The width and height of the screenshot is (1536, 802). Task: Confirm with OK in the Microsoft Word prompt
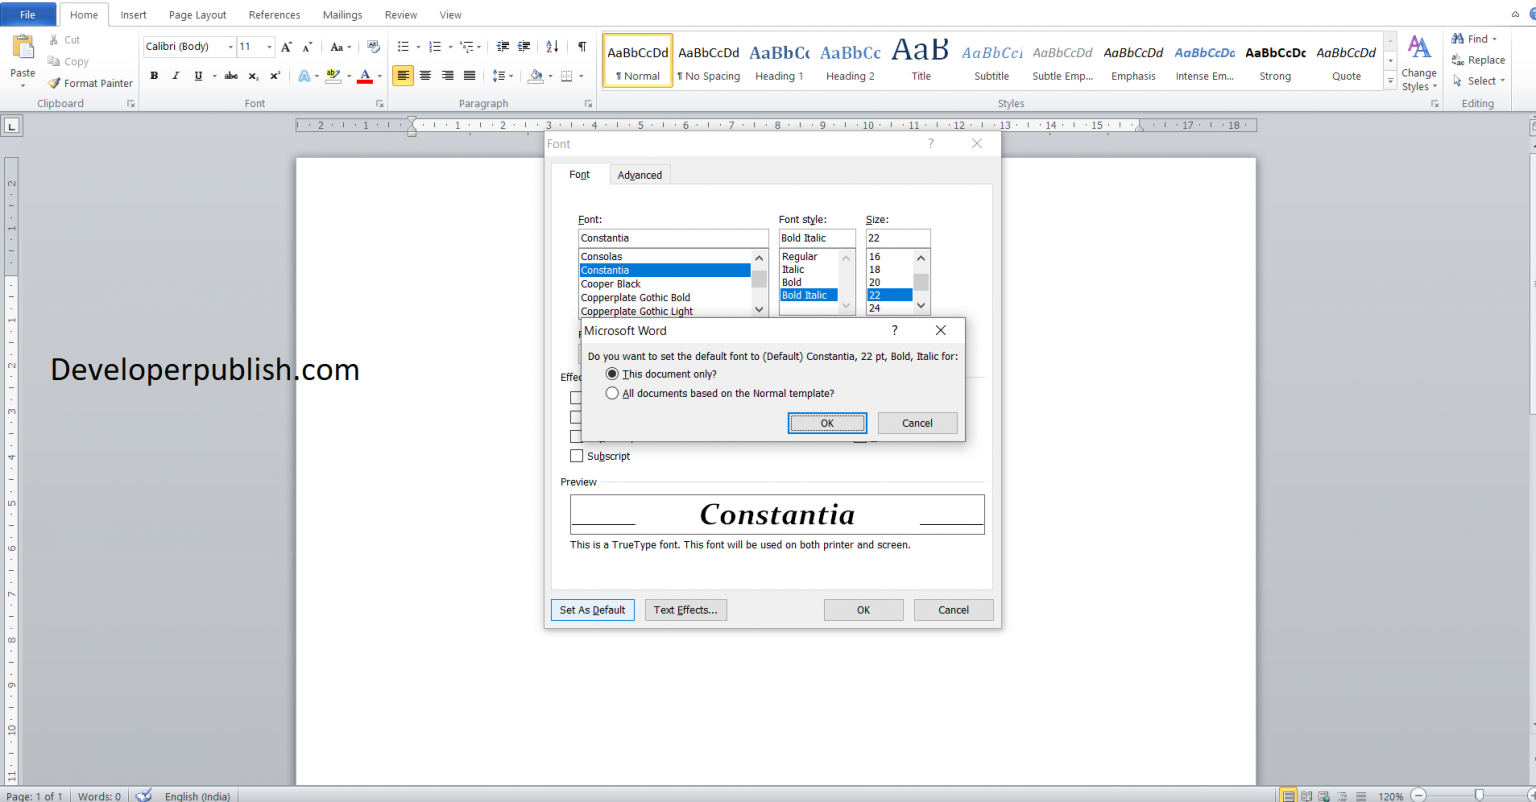pos(827,422)
